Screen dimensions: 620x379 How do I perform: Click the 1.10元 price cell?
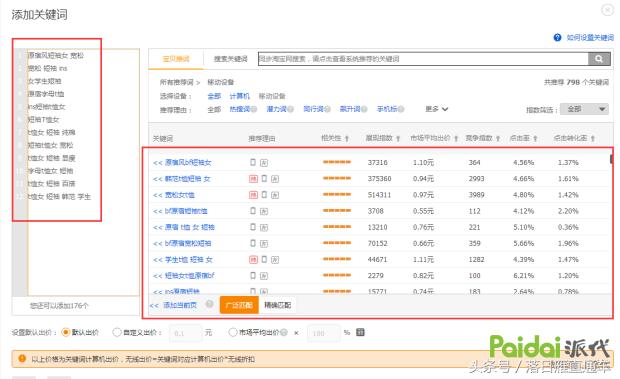click(x=423, y=162)
